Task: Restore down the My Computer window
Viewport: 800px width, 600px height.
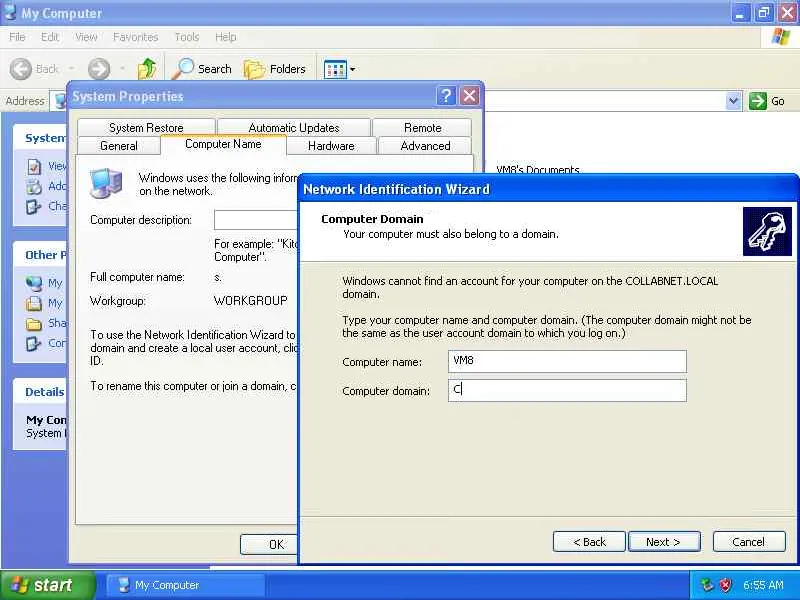Action: coord(763,13)
